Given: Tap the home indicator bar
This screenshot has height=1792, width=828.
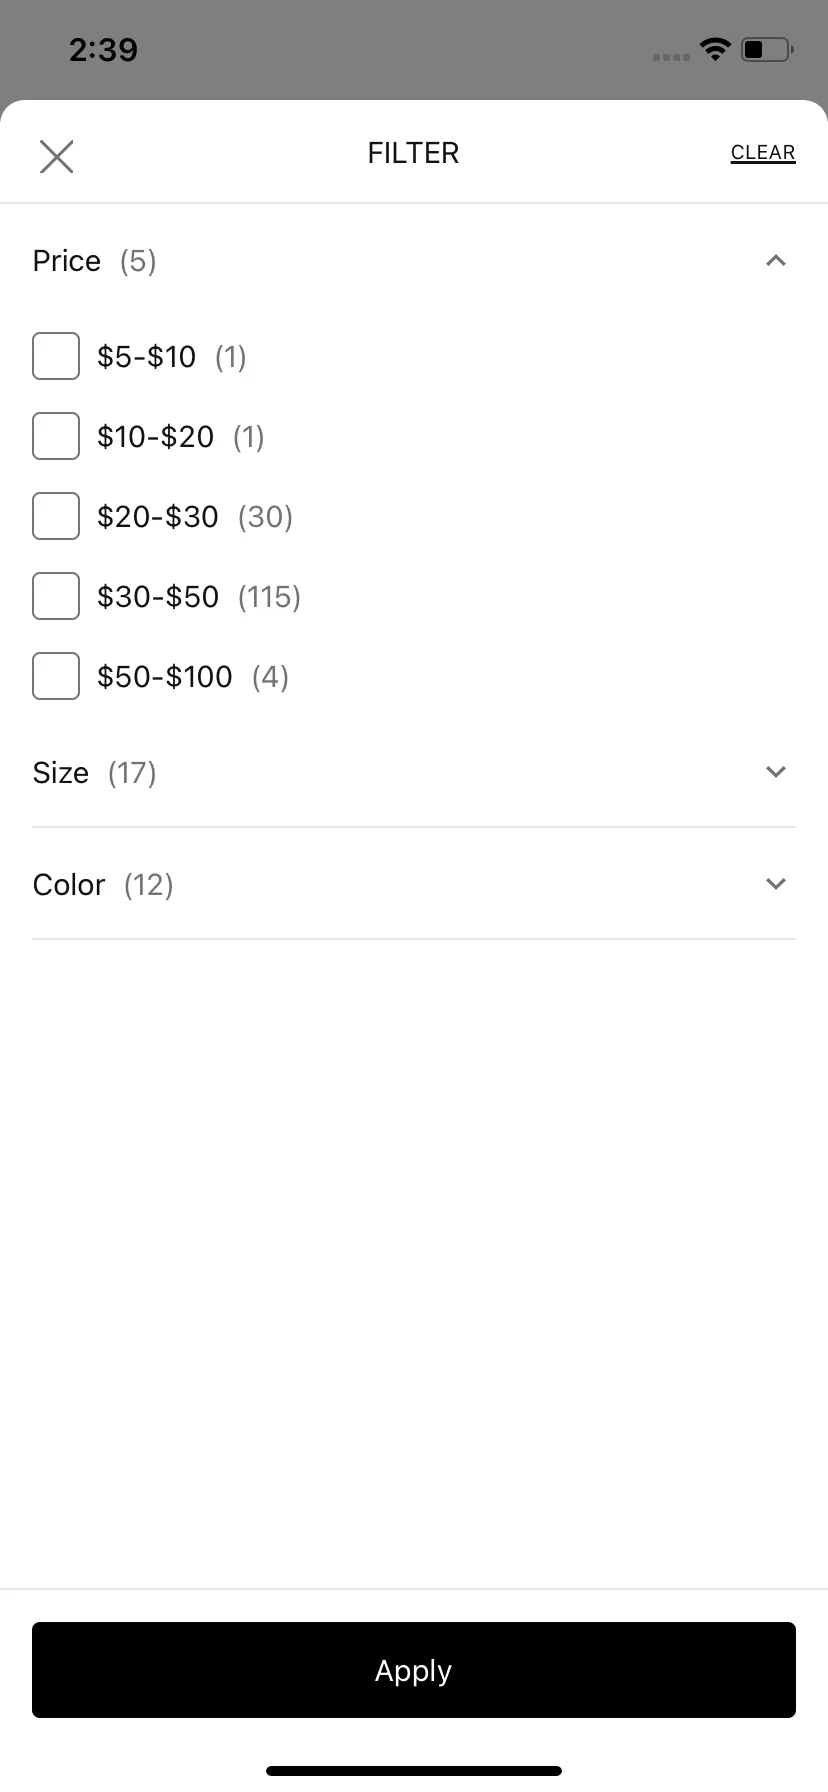Looking at the screenshot, I should pos(414,1771).
